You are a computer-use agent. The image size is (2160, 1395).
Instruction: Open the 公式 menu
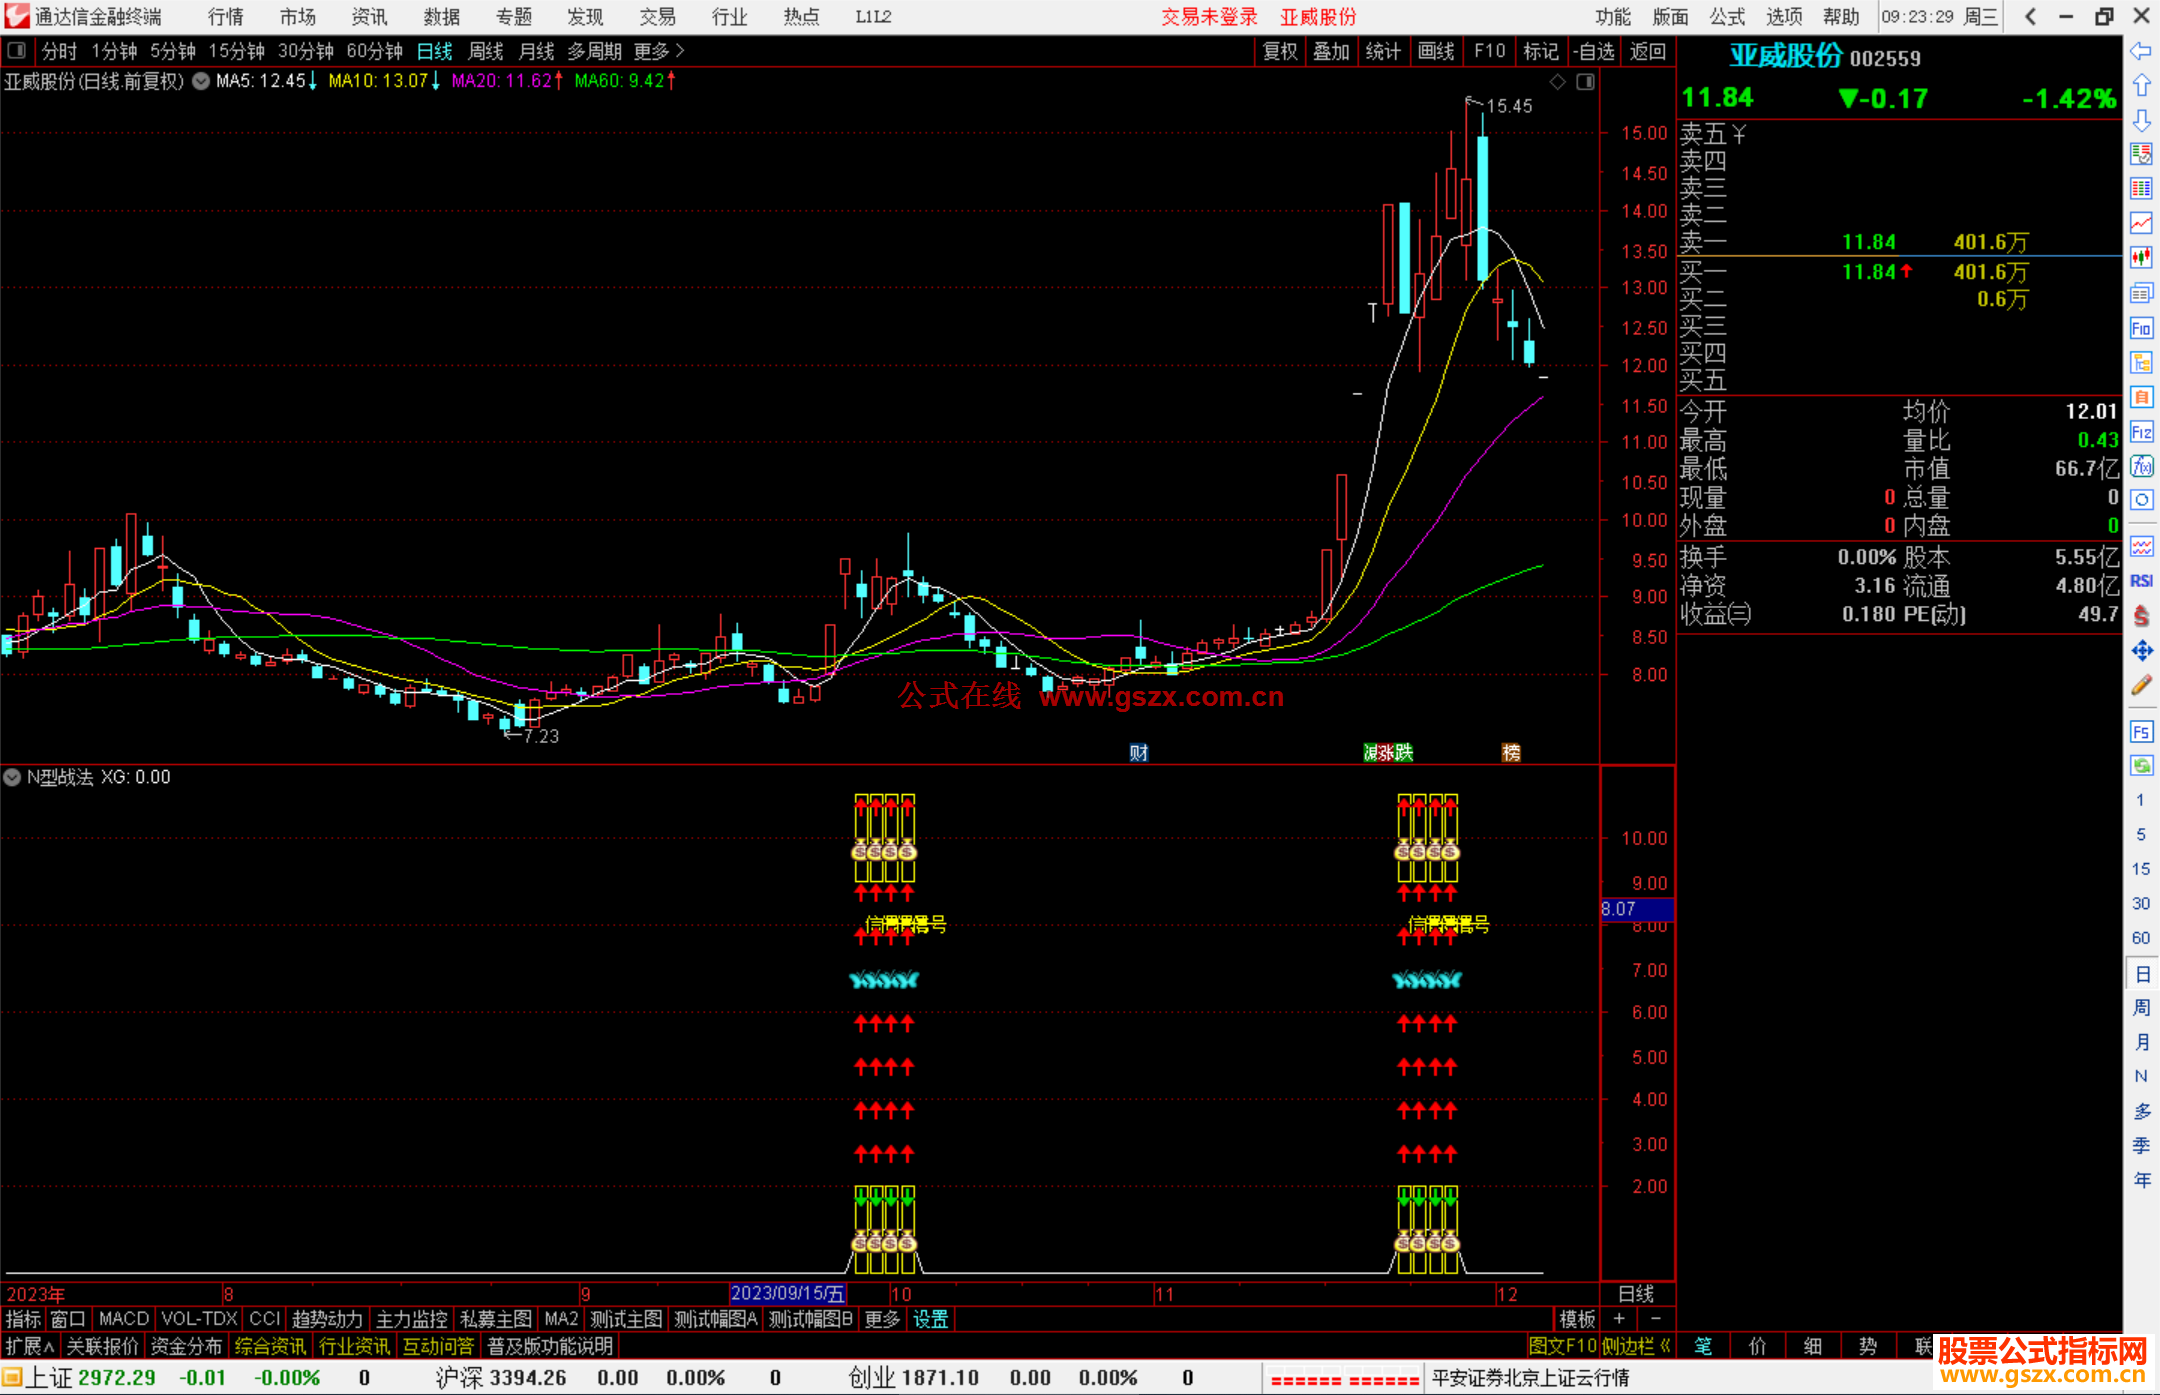(x=1727, y=17)
